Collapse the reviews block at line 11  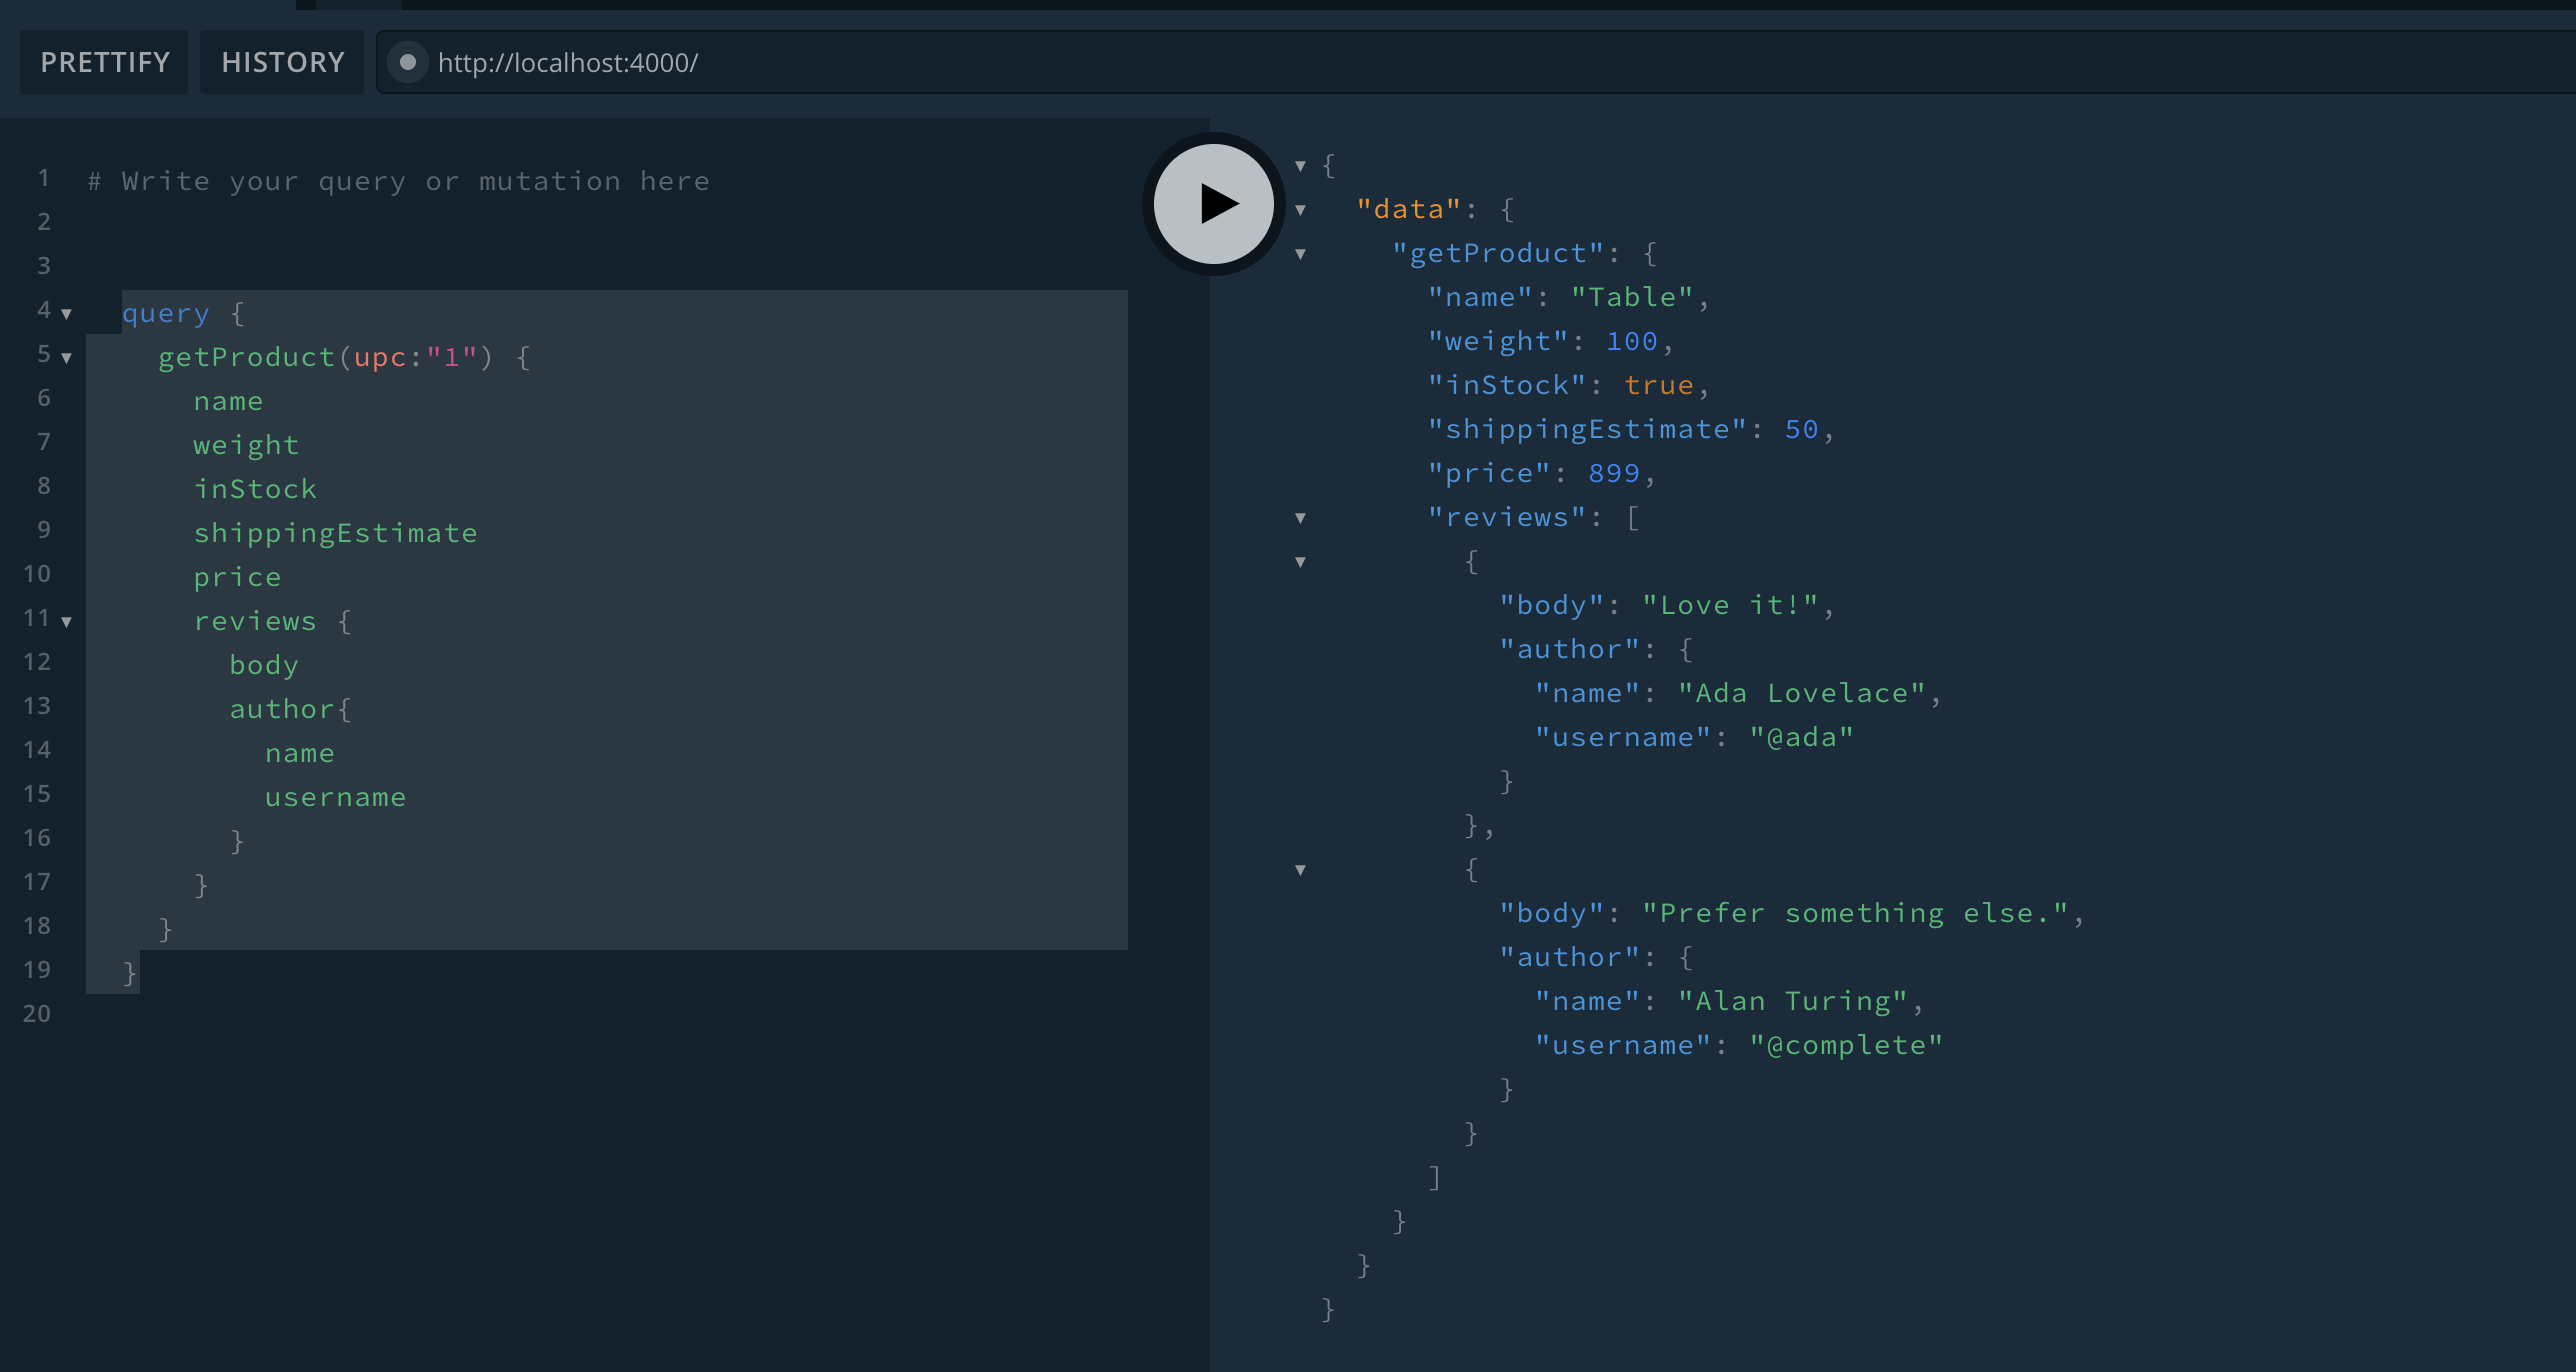[67, 622]
